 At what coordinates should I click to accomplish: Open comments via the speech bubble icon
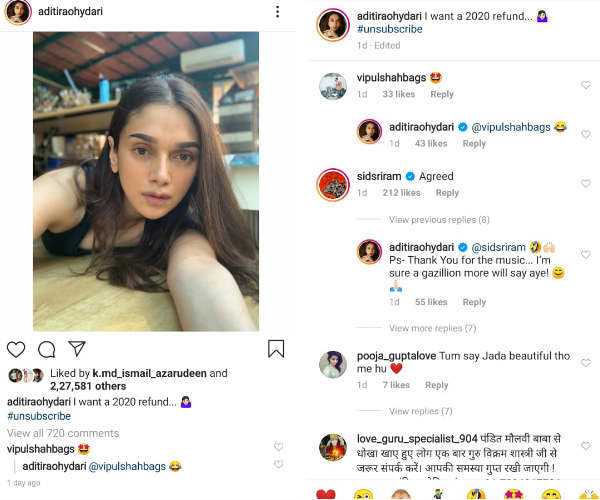pos(47,349)
